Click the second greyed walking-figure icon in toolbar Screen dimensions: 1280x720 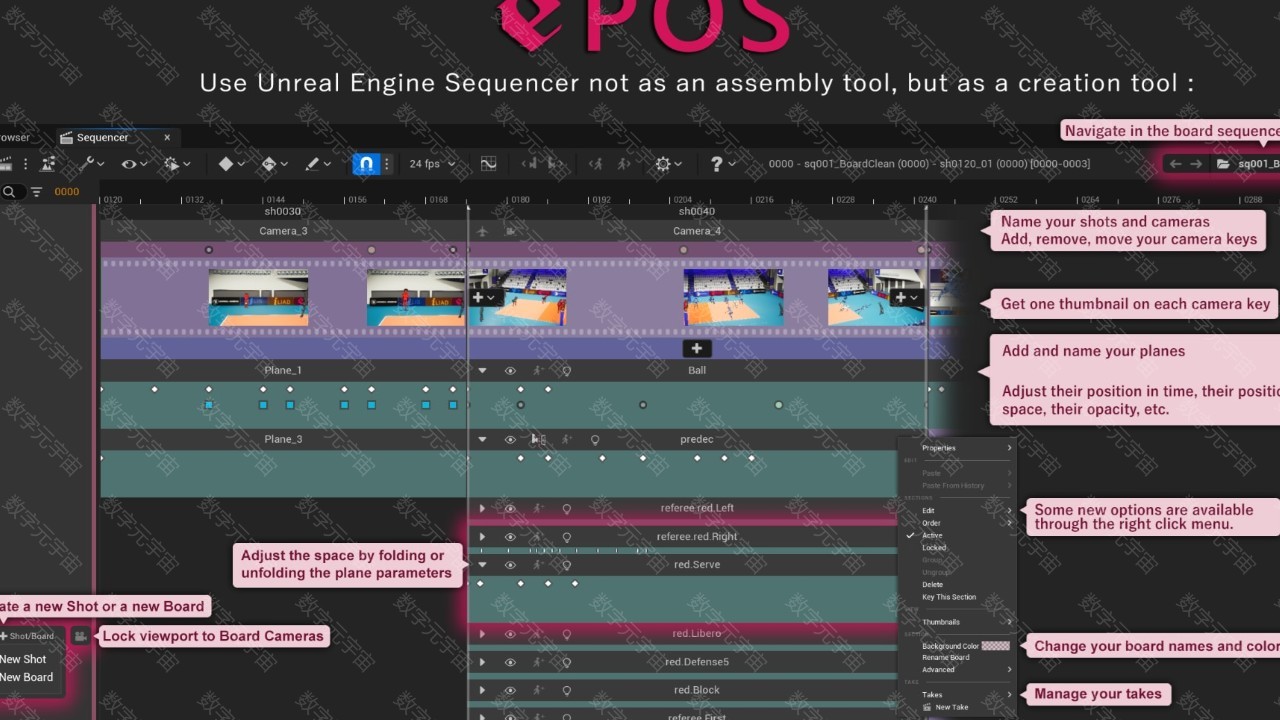click(x=623, y=164)
